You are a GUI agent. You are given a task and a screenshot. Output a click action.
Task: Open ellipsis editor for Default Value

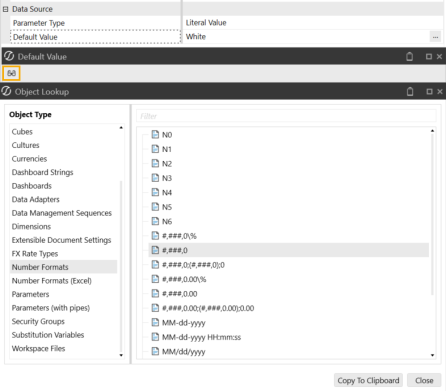[435, 37]
